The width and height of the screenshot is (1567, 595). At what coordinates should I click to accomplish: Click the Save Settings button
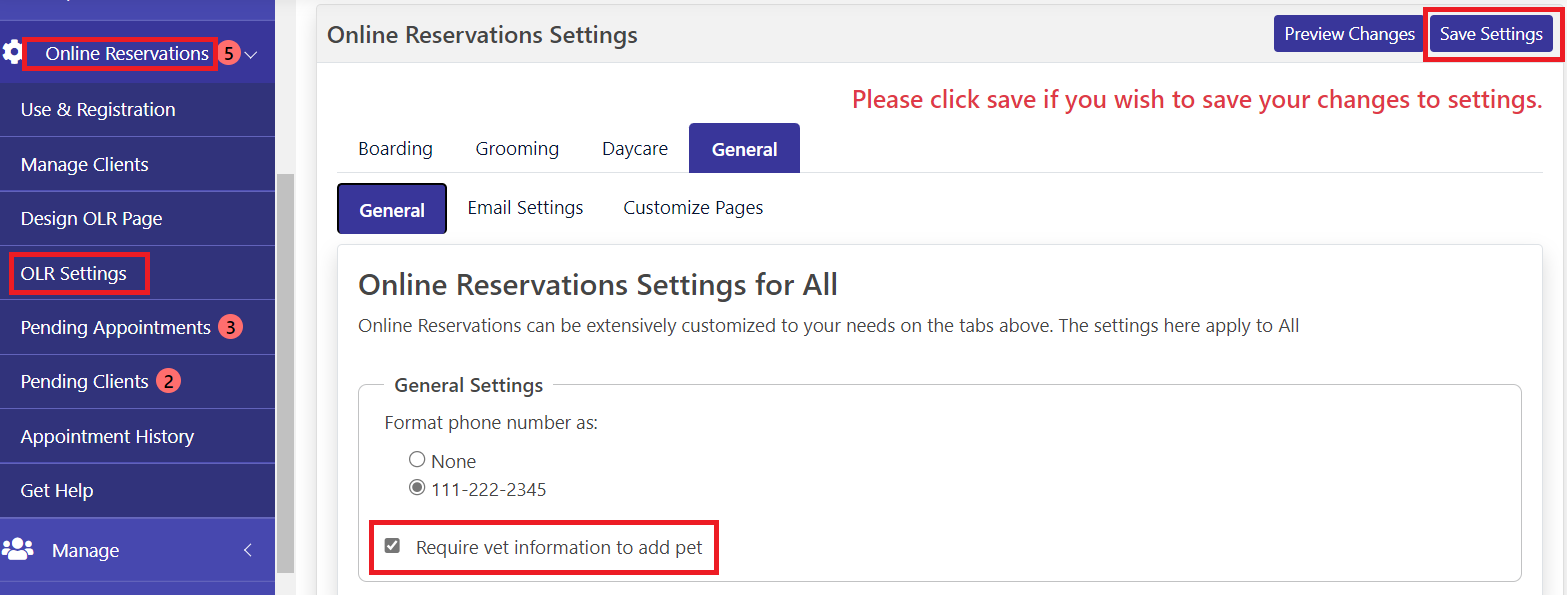tap(1491, 34)
